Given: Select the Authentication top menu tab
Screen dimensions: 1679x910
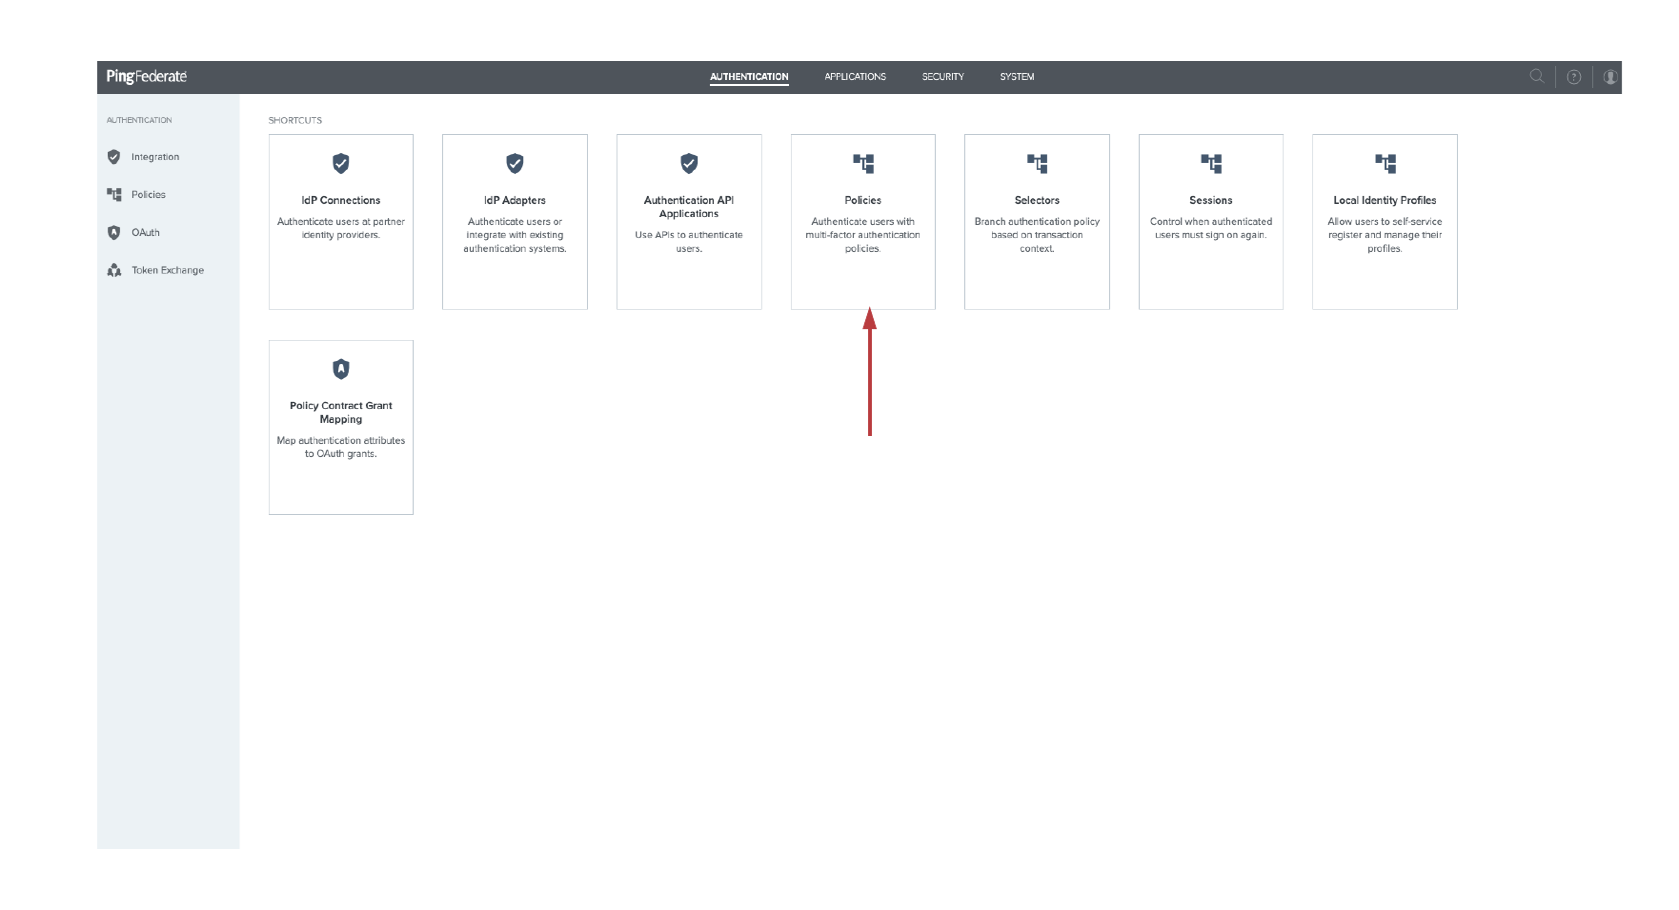Looking at the screenshot, I should click(x=749, y=77).
